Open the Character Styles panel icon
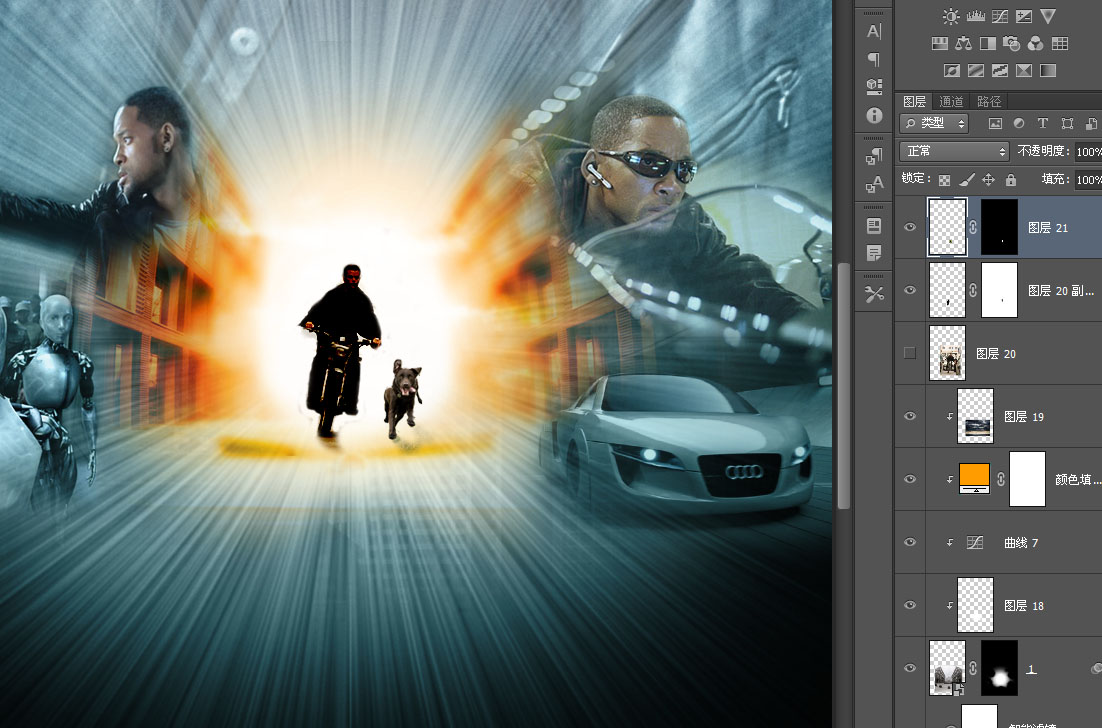Screen dimensions: 1102x728 pos(874,184)
